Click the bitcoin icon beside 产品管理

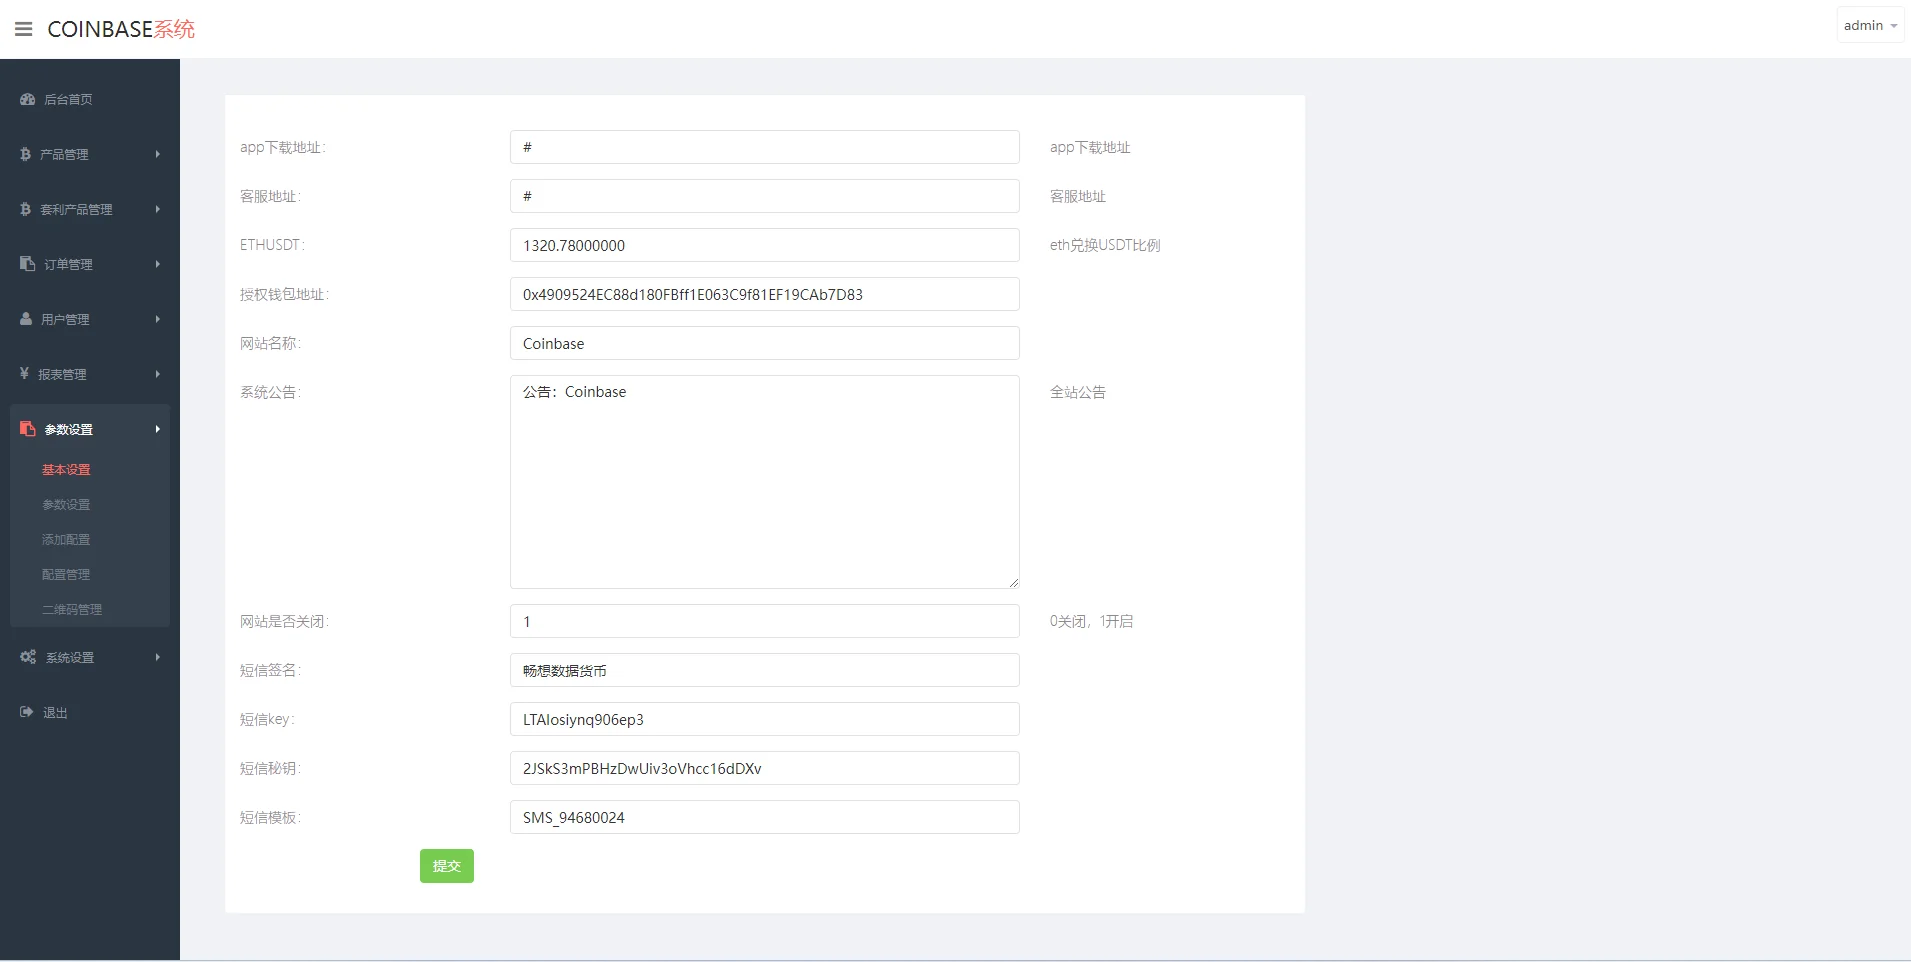[26, 154]
